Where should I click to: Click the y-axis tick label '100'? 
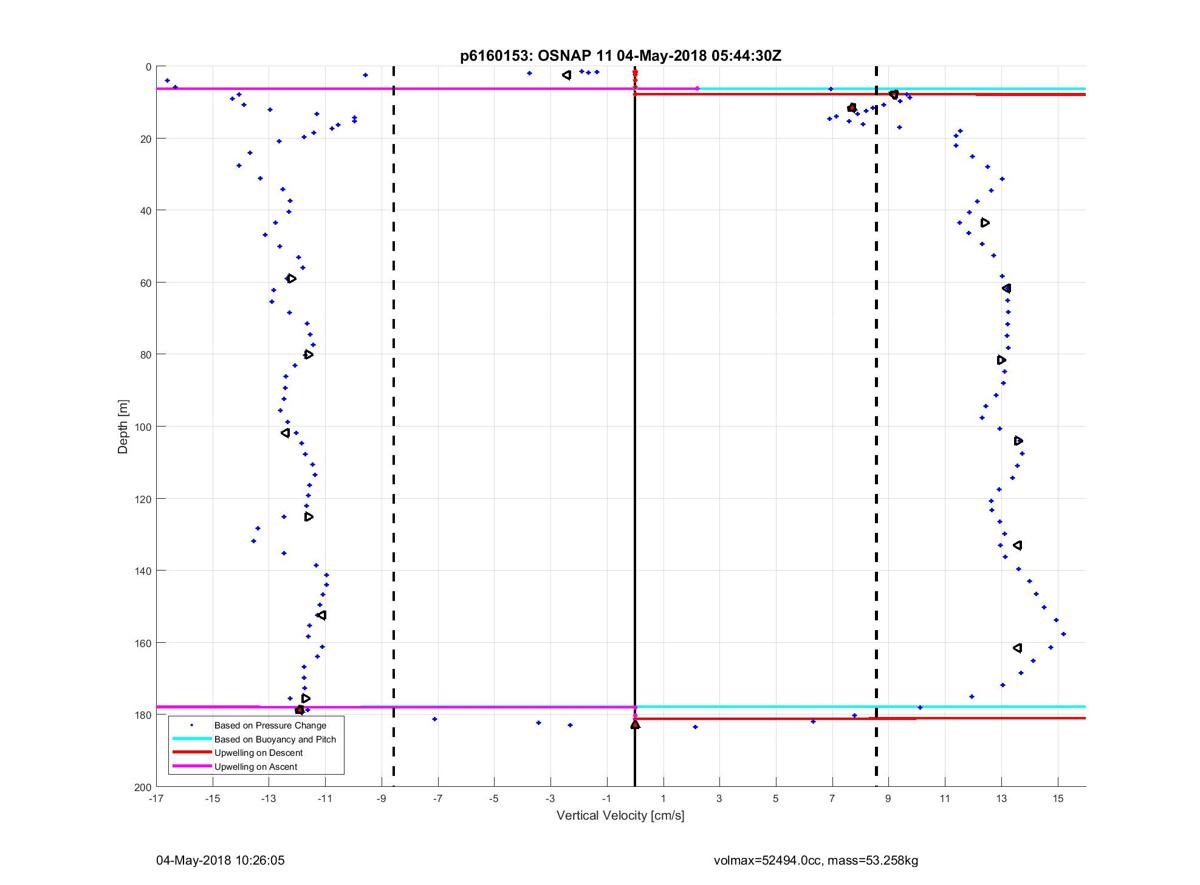(x=143, y=427)
